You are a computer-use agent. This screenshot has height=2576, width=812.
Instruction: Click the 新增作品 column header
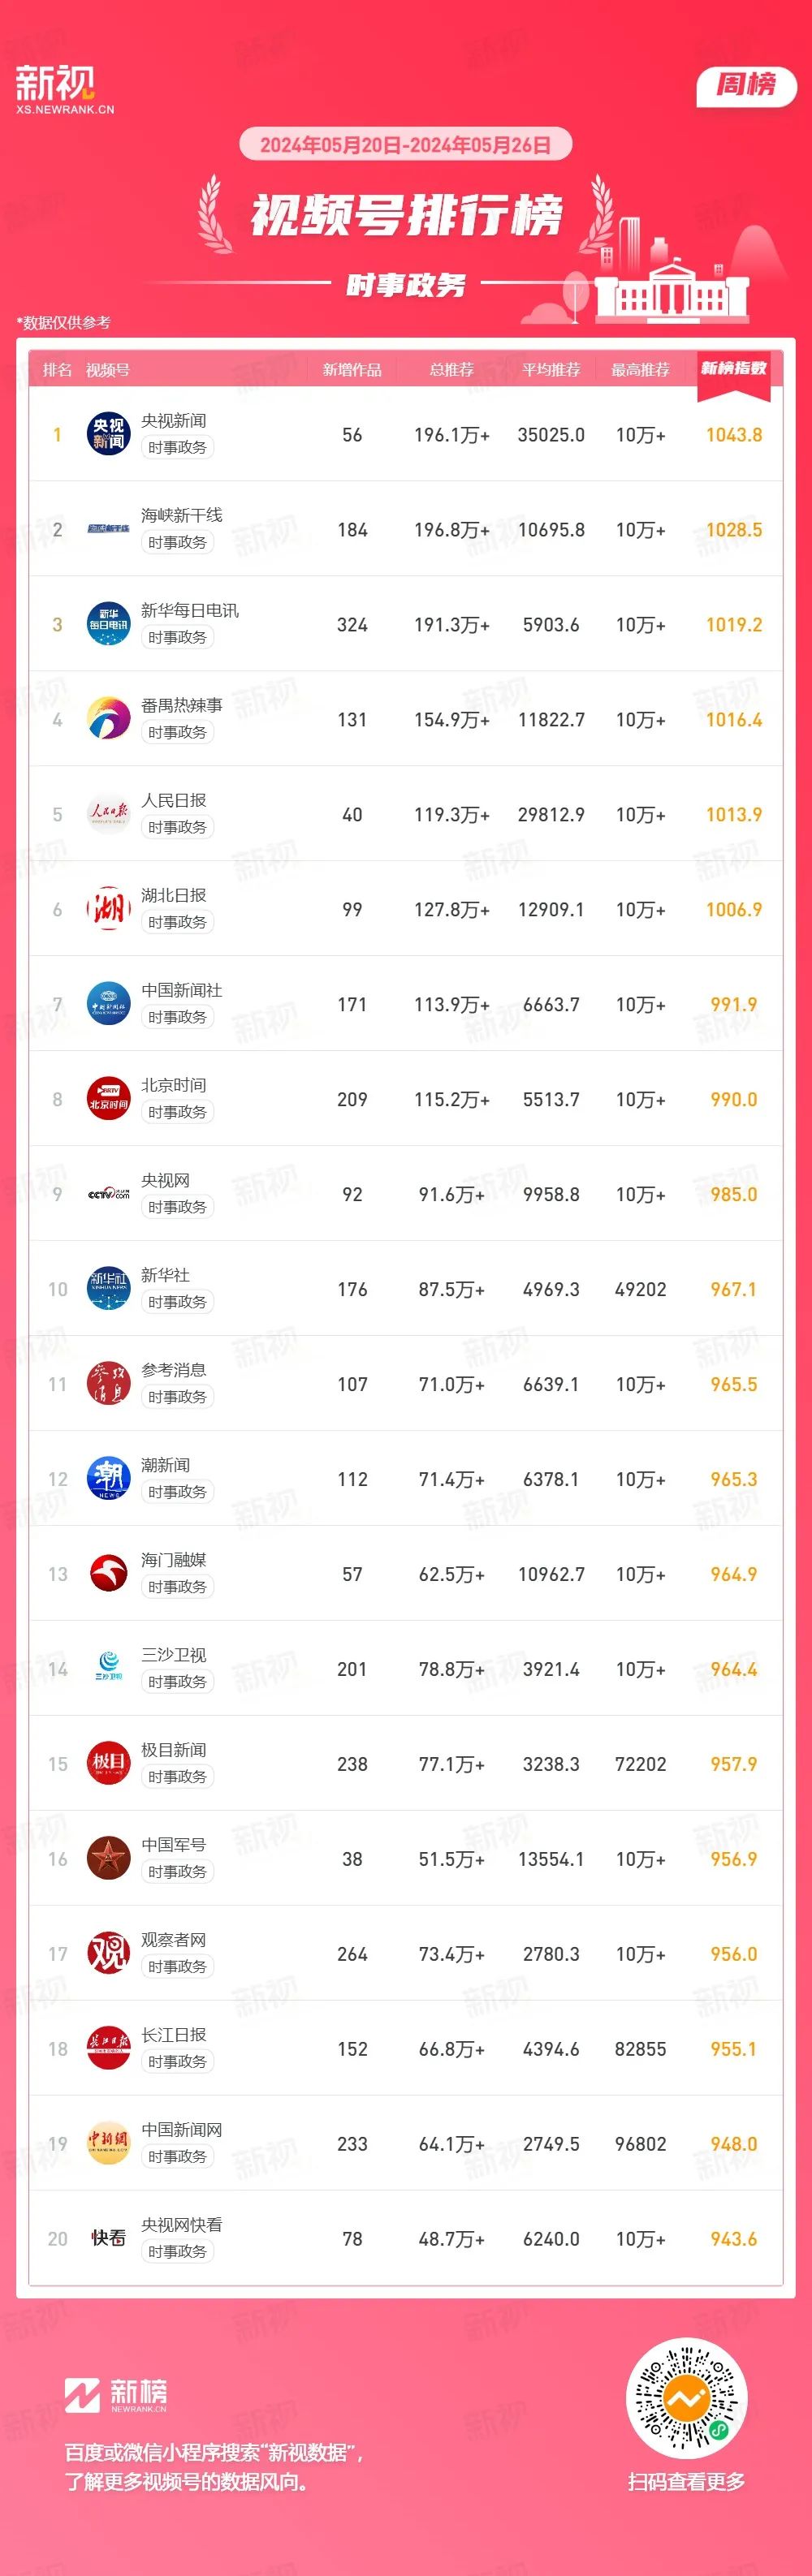click(x=352, y=370)
